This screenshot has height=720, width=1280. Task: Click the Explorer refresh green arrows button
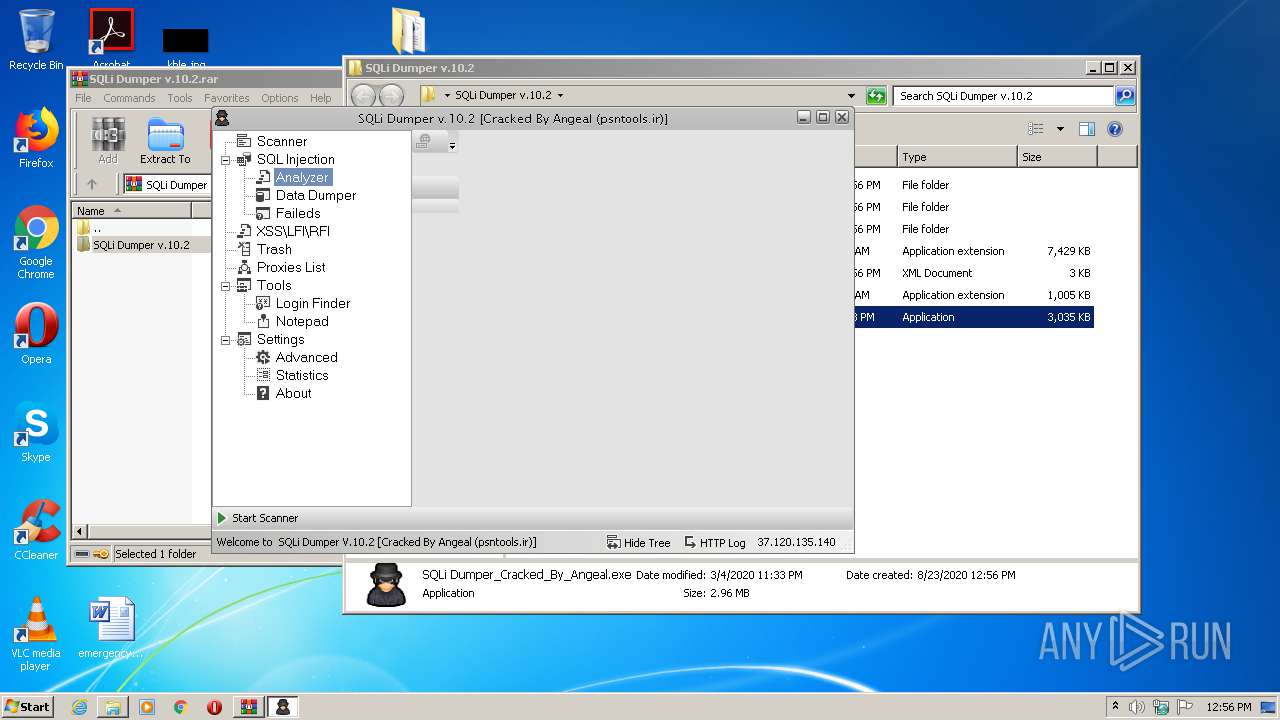[x=876, y=96]
